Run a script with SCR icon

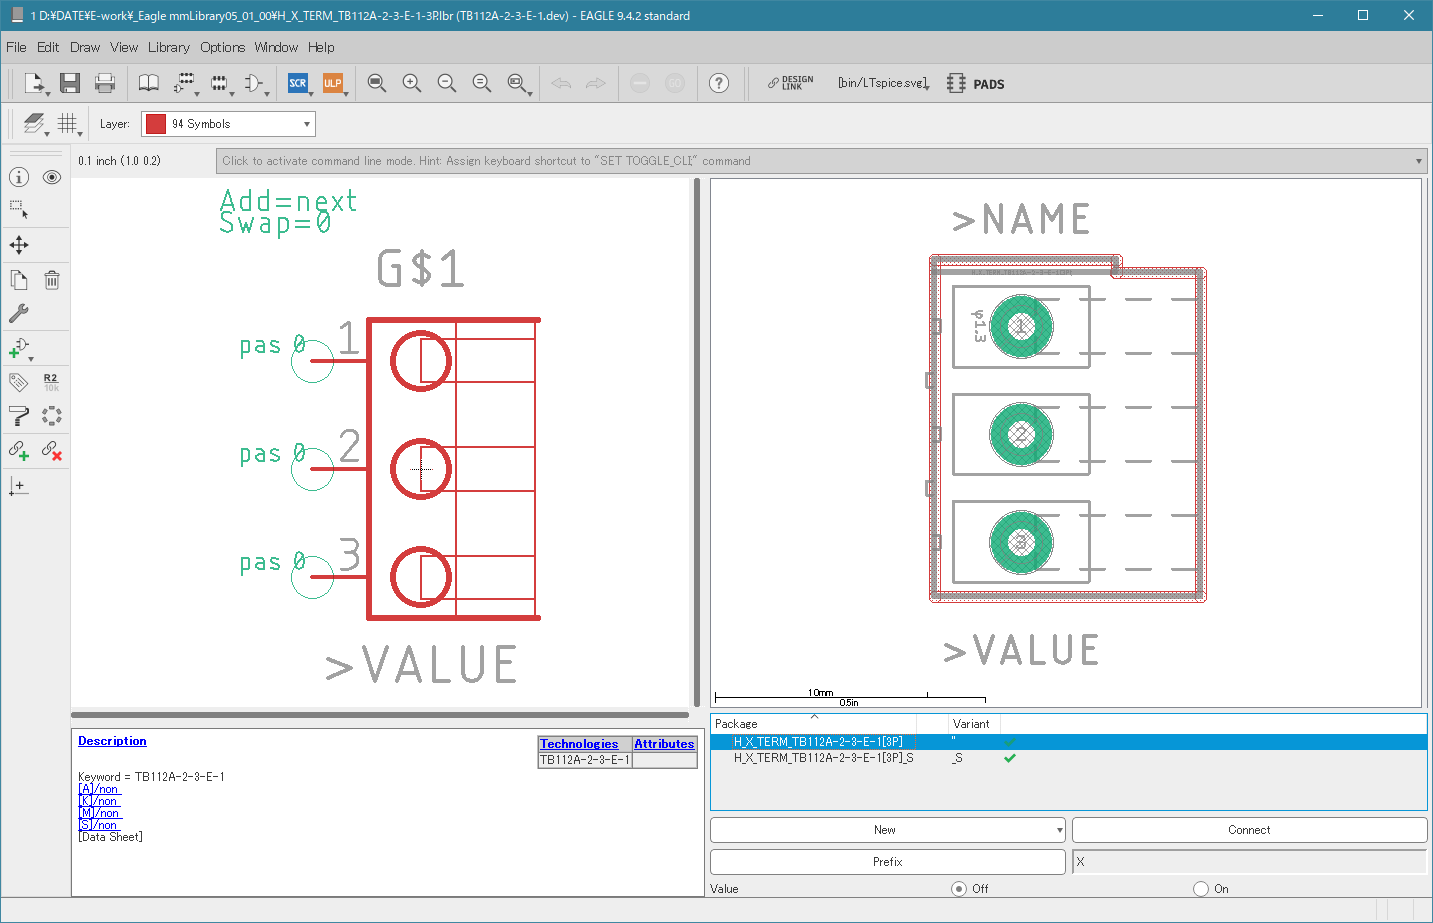[298, 83]
